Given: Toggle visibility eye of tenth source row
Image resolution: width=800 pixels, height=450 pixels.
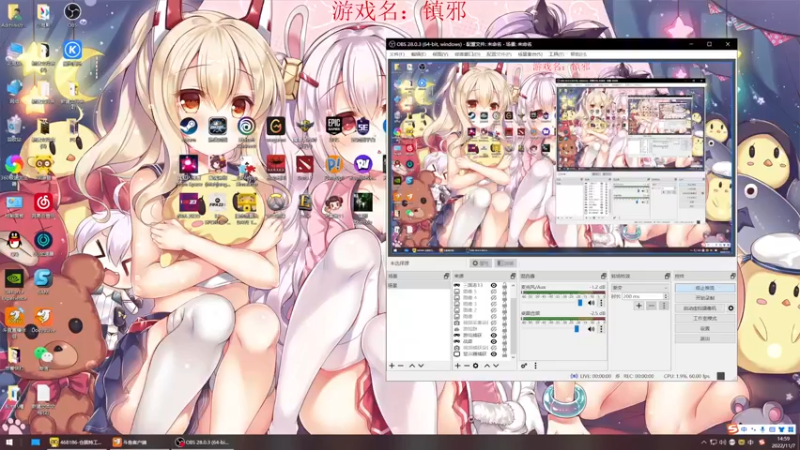Looking at the screenshot, I should (493, 341).
